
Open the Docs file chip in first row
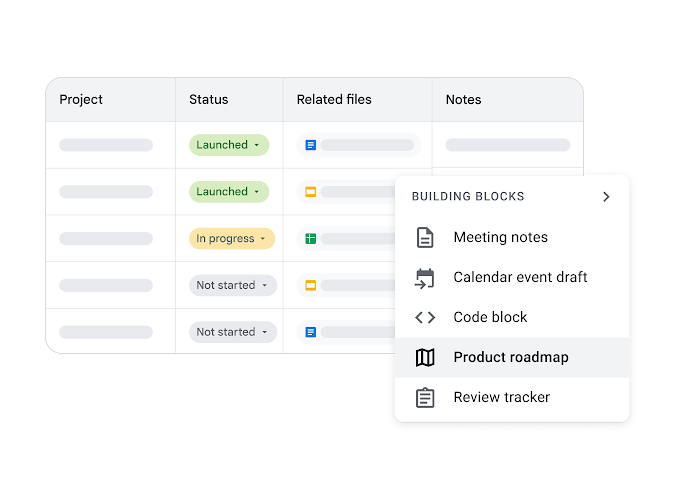point(359,145)
